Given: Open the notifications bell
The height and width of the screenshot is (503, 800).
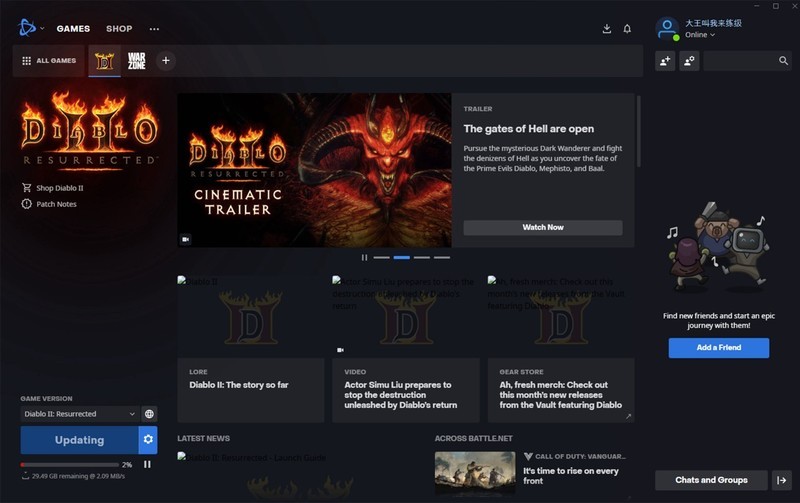Looking at the screenshot, I should pyautogui.click(x=627, y=29).
